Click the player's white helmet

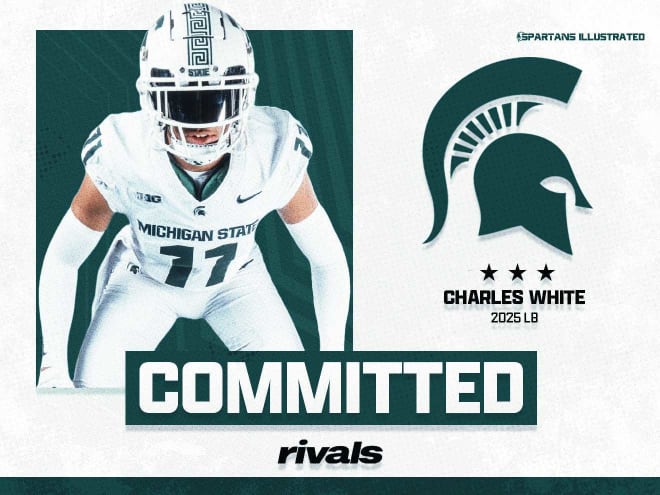click(x=197, y=82)
